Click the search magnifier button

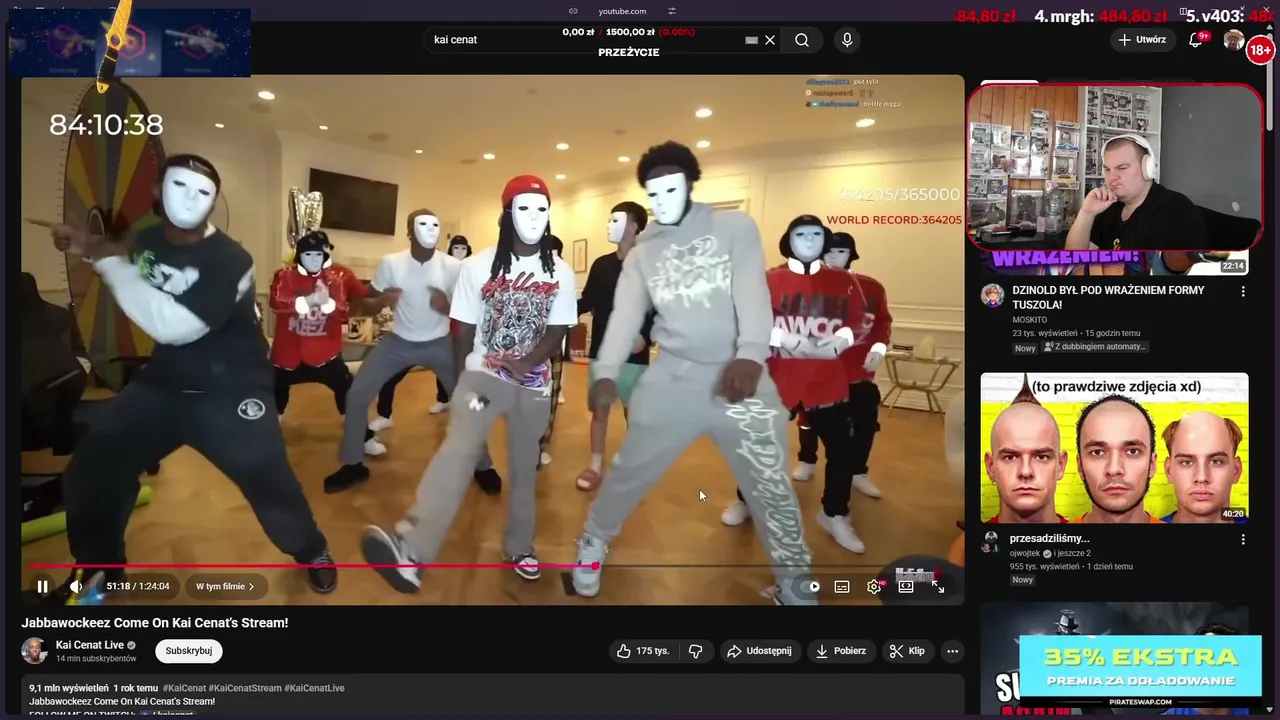(x=802, y=40)
